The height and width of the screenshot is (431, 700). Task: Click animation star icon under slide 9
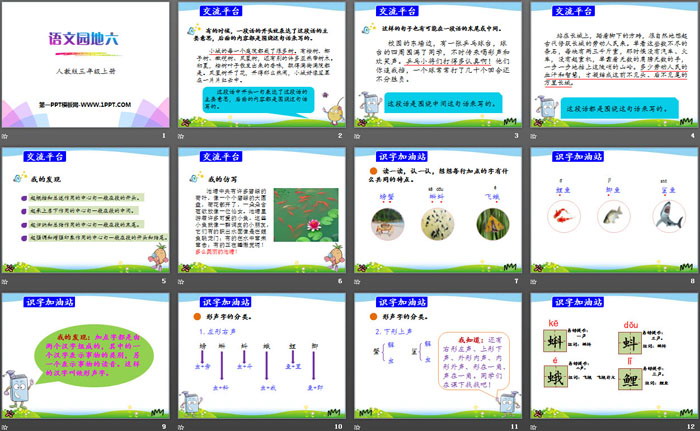[4, 427]
